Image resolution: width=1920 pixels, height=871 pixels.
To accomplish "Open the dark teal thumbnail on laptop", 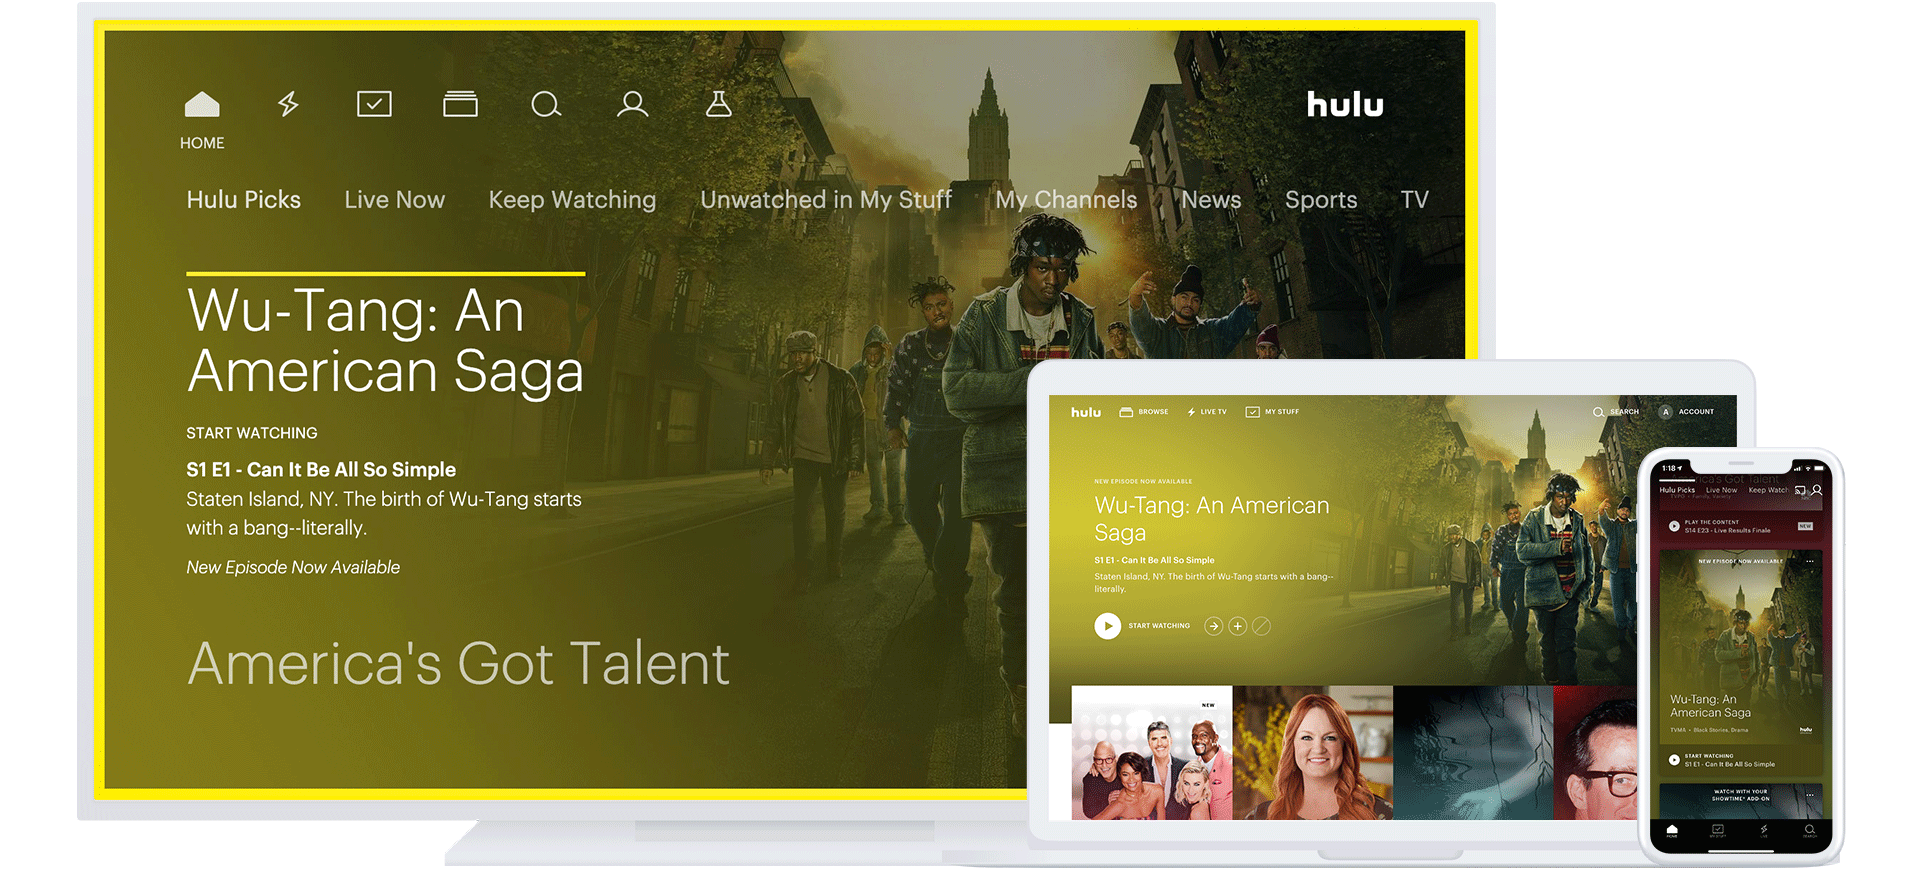I will 1473,753.
